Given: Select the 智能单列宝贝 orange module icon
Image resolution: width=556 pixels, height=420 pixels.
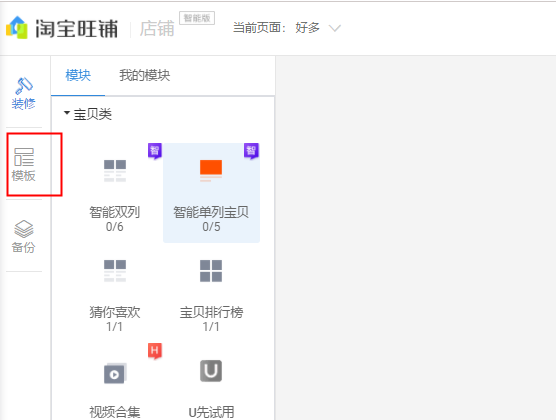Looking at the screenshot, I should 211,171.
